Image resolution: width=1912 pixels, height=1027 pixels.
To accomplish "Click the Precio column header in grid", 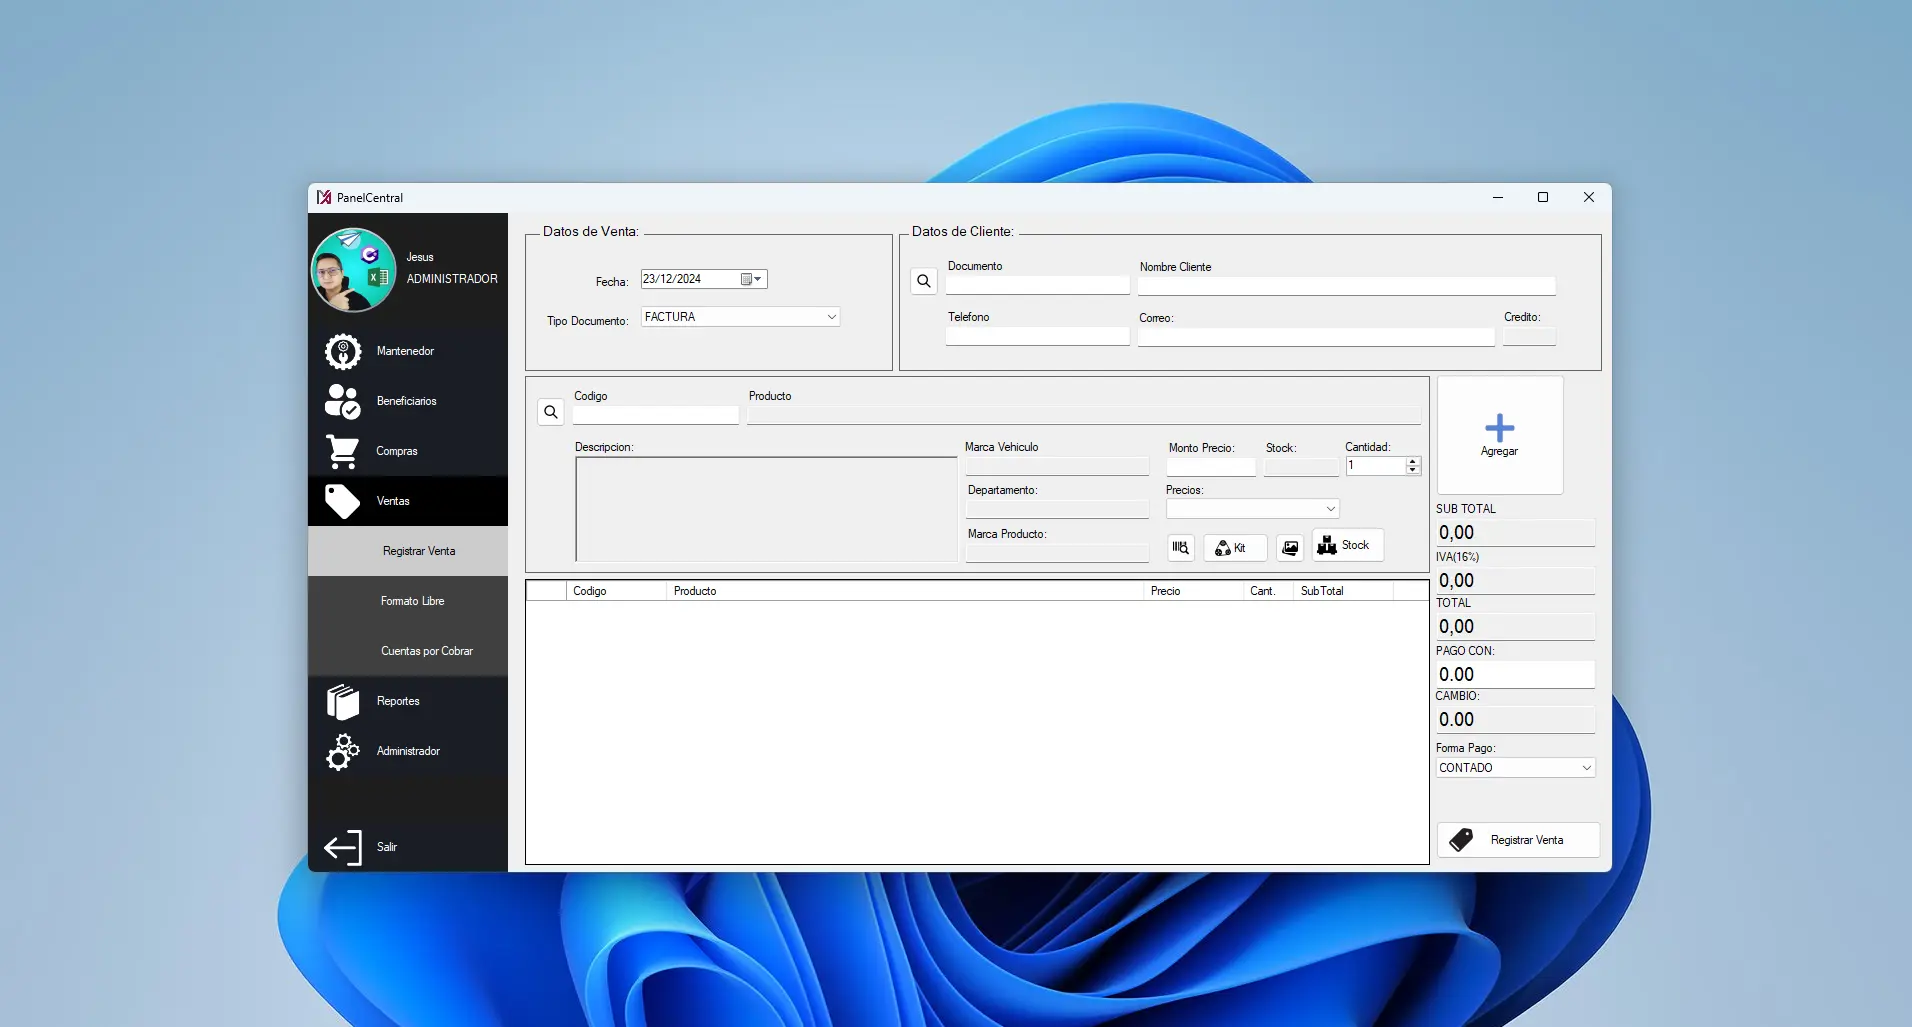I will [x=1193, y=591].
